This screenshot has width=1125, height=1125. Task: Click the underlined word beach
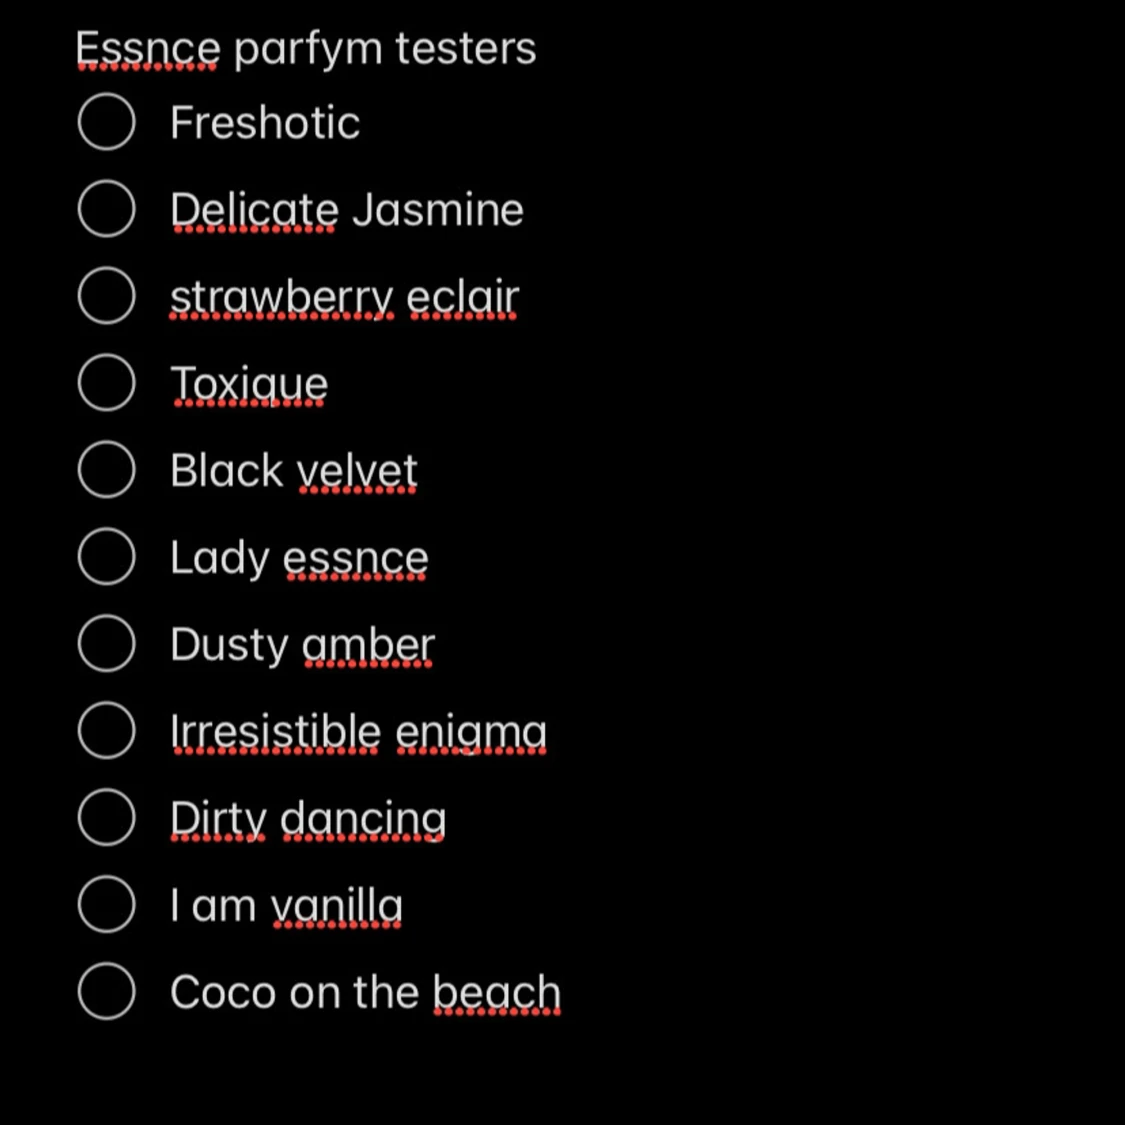(x=496, y=992)
